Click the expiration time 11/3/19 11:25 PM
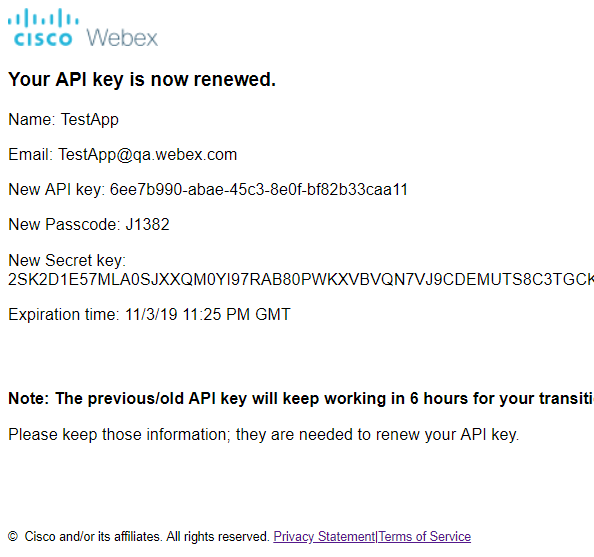 point(208,314)
